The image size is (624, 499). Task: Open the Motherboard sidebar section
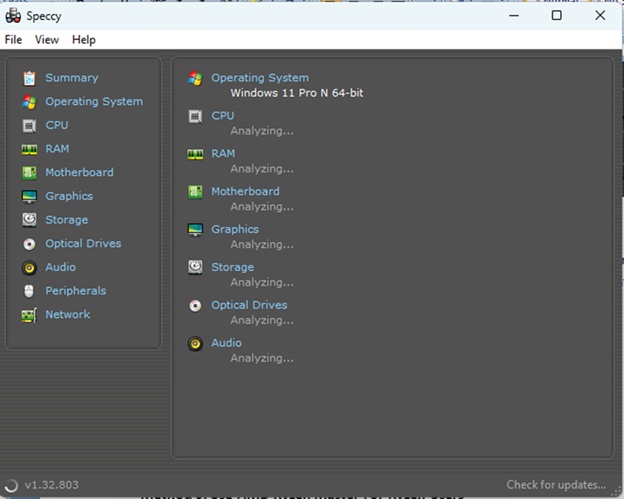(79, 173)
